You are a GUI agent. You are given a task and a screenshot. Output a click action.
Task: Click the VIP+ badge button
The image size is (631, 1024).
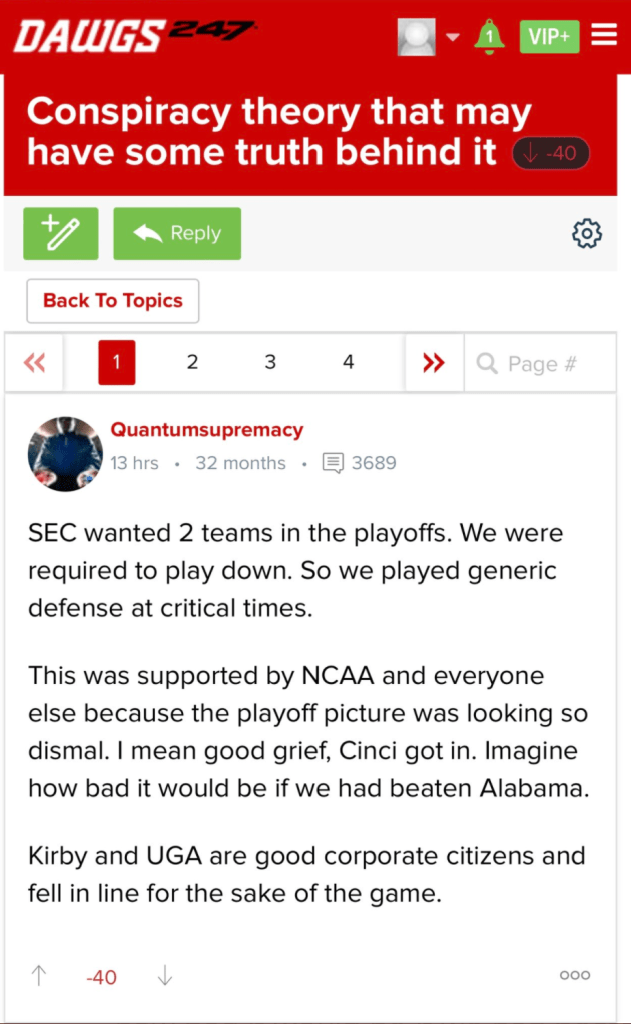click(x=549, y=36)
